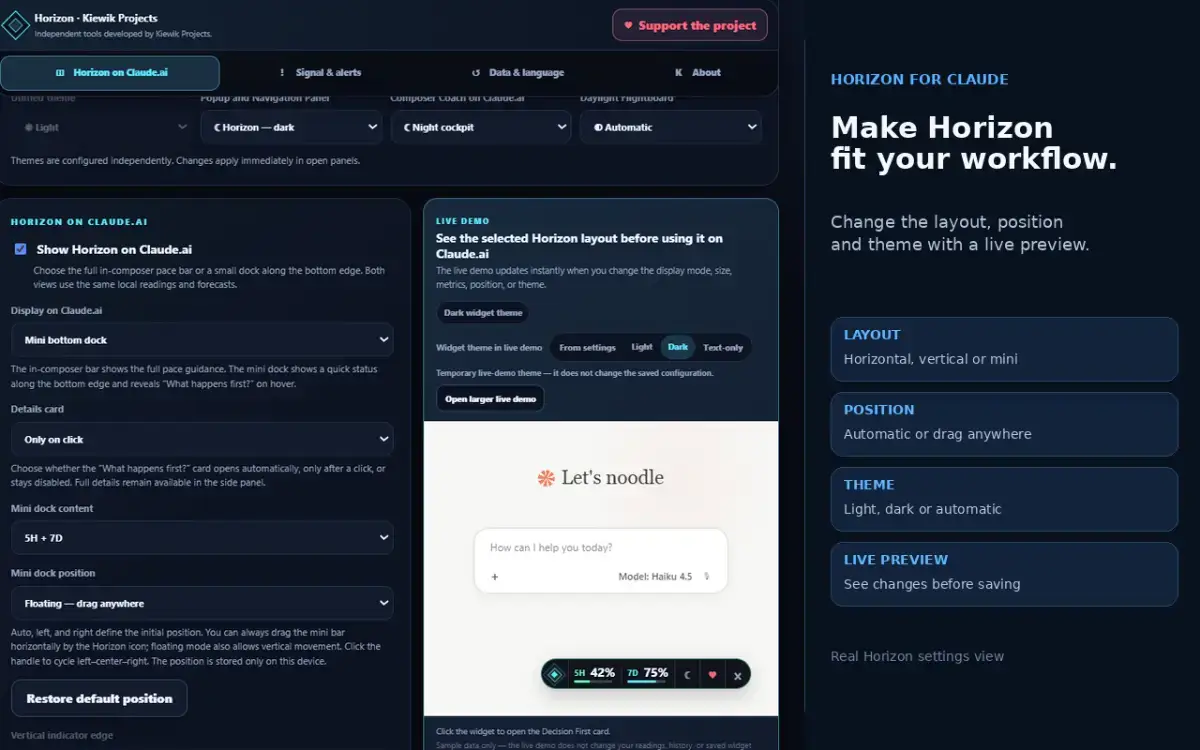Click the Model: Haiku 4.5 label
The width and height of the screenshot is (1200, 750).
[x=655, y=577]
